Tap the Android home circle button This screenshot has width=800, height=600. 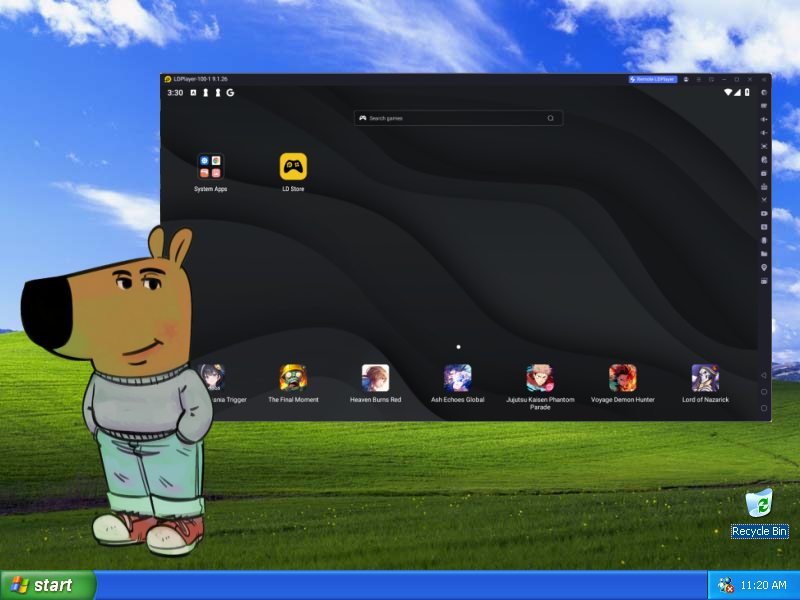pyautogui.click(x=764, y=392)
